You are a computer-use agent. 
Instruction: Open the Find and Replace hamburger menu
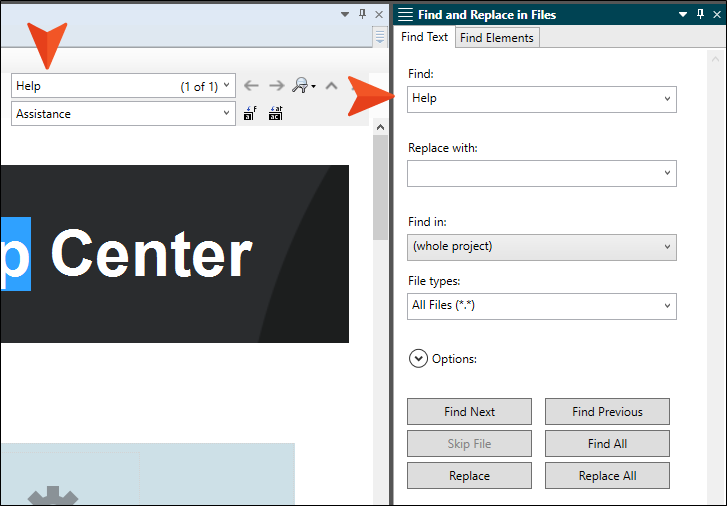[x=405, y=14]
